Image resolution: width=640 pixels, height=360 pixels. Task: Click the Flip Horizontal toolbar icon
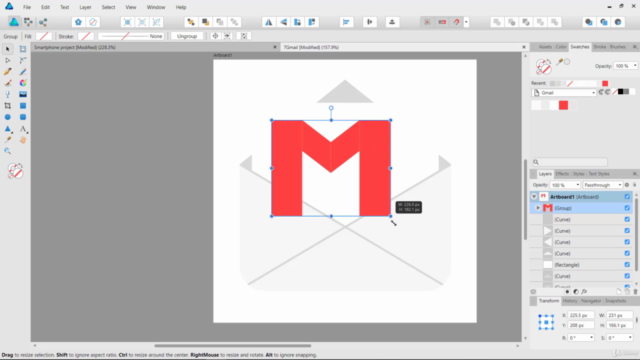pos(269,22)
